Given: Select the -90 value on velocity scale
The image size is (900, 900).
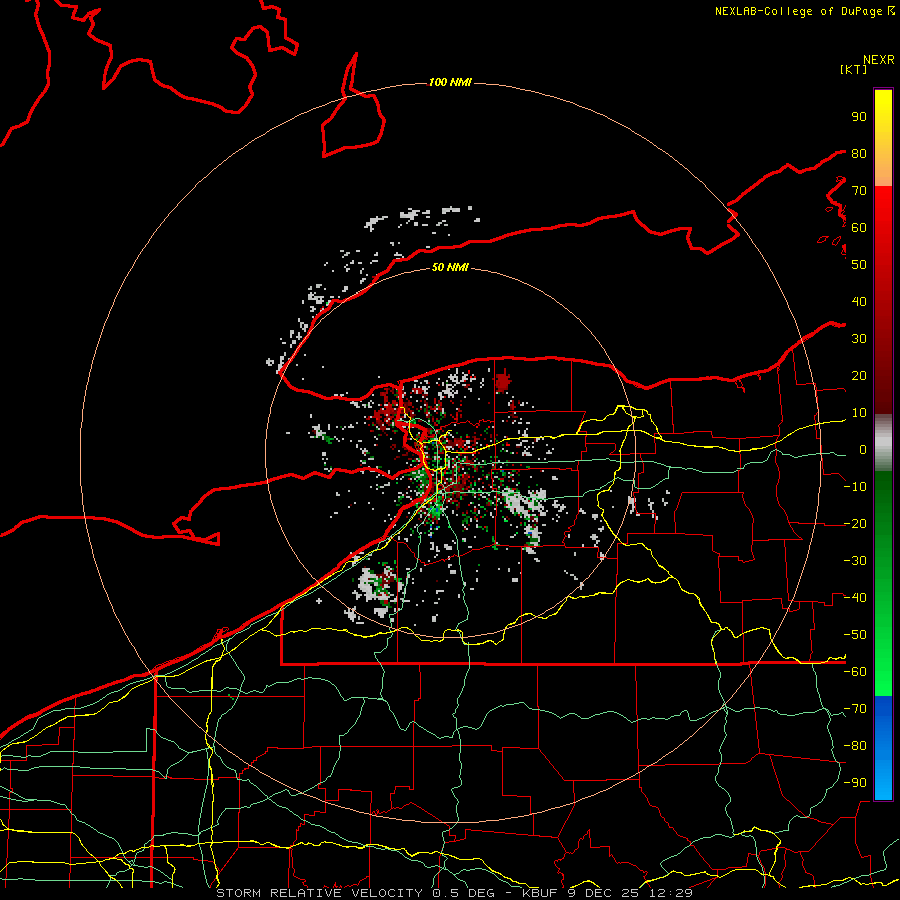Looking at the screenshot, I should click(855, 783).
